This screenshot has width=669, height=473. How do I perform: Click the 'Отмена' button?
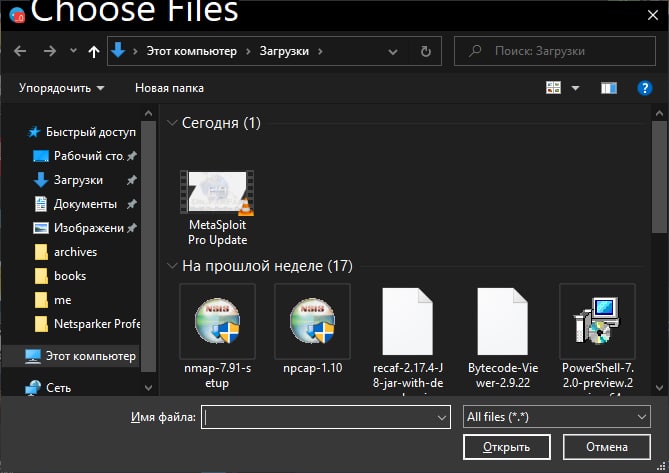click(607, 447)
